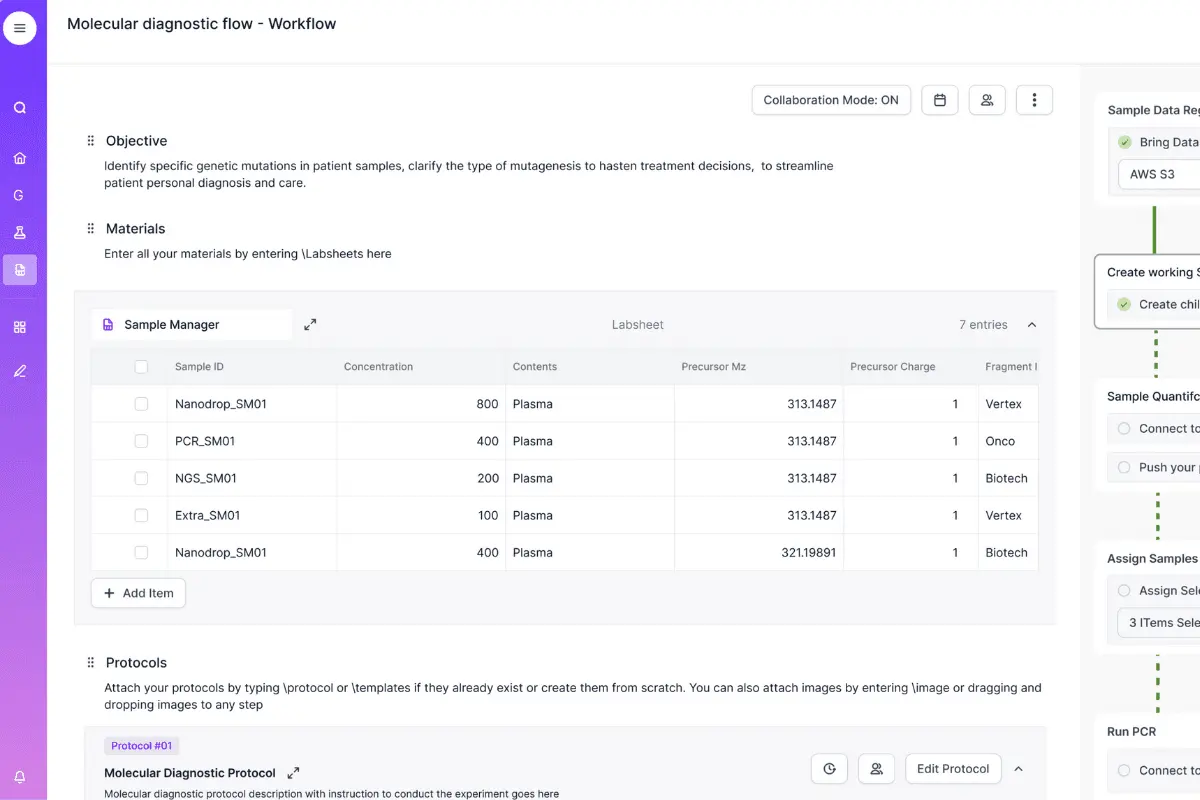Select the PCR_SM01 sample ID cell

coord(252,441)
